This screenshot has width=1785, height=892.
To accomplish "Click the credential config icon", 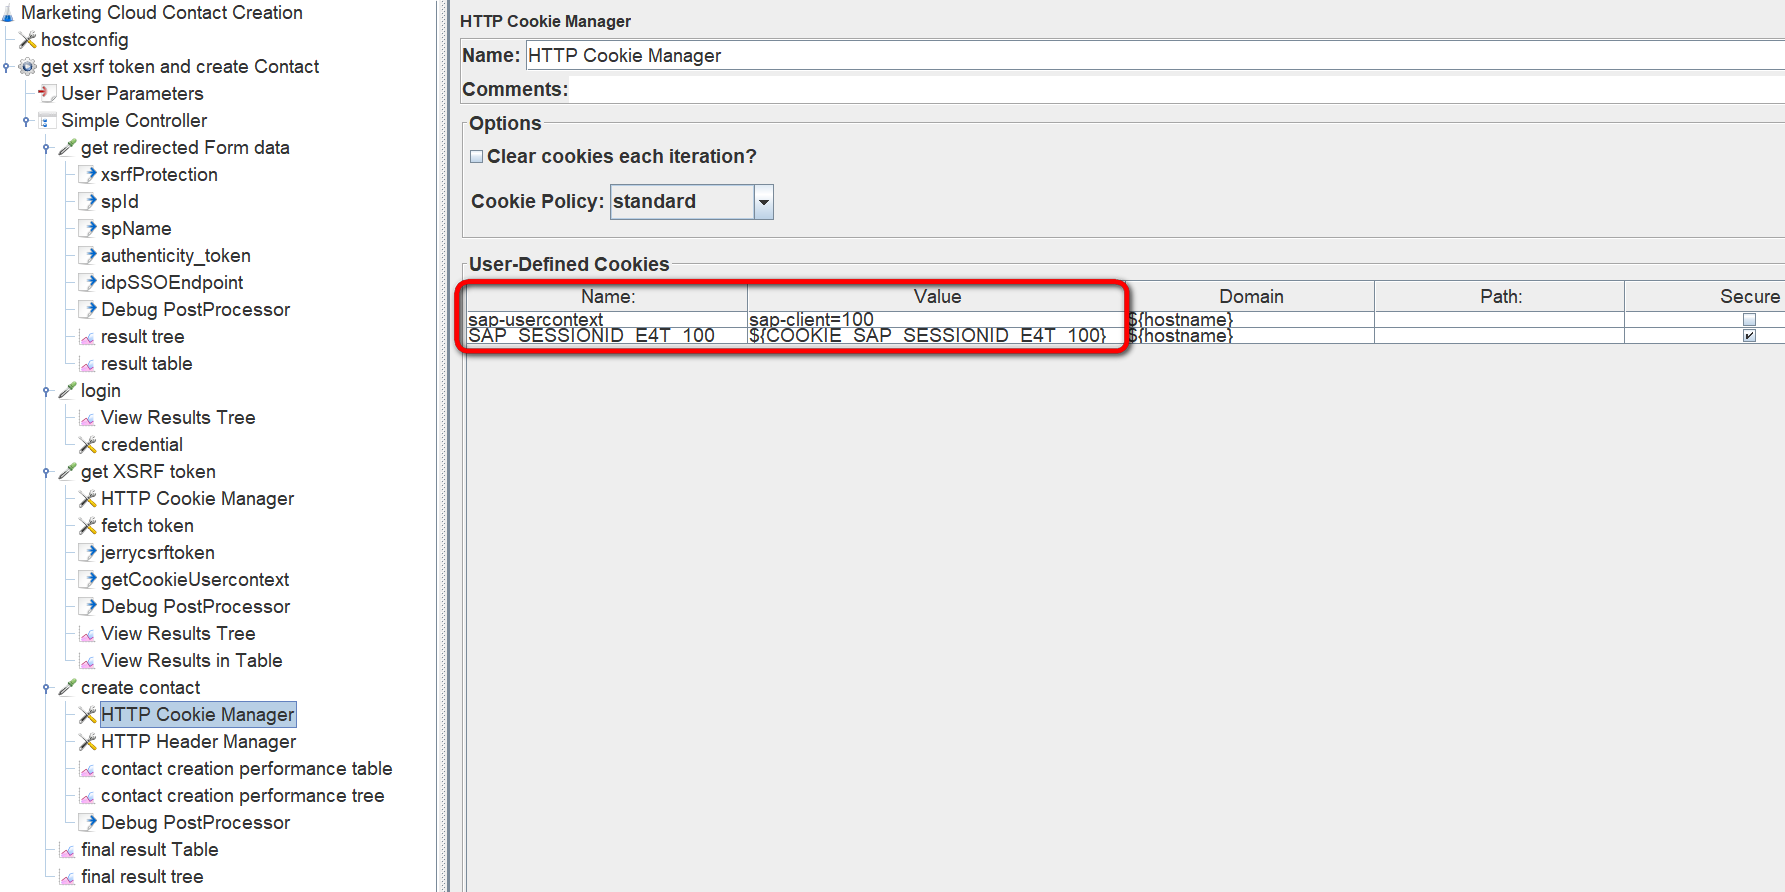I will click(88, 445).
